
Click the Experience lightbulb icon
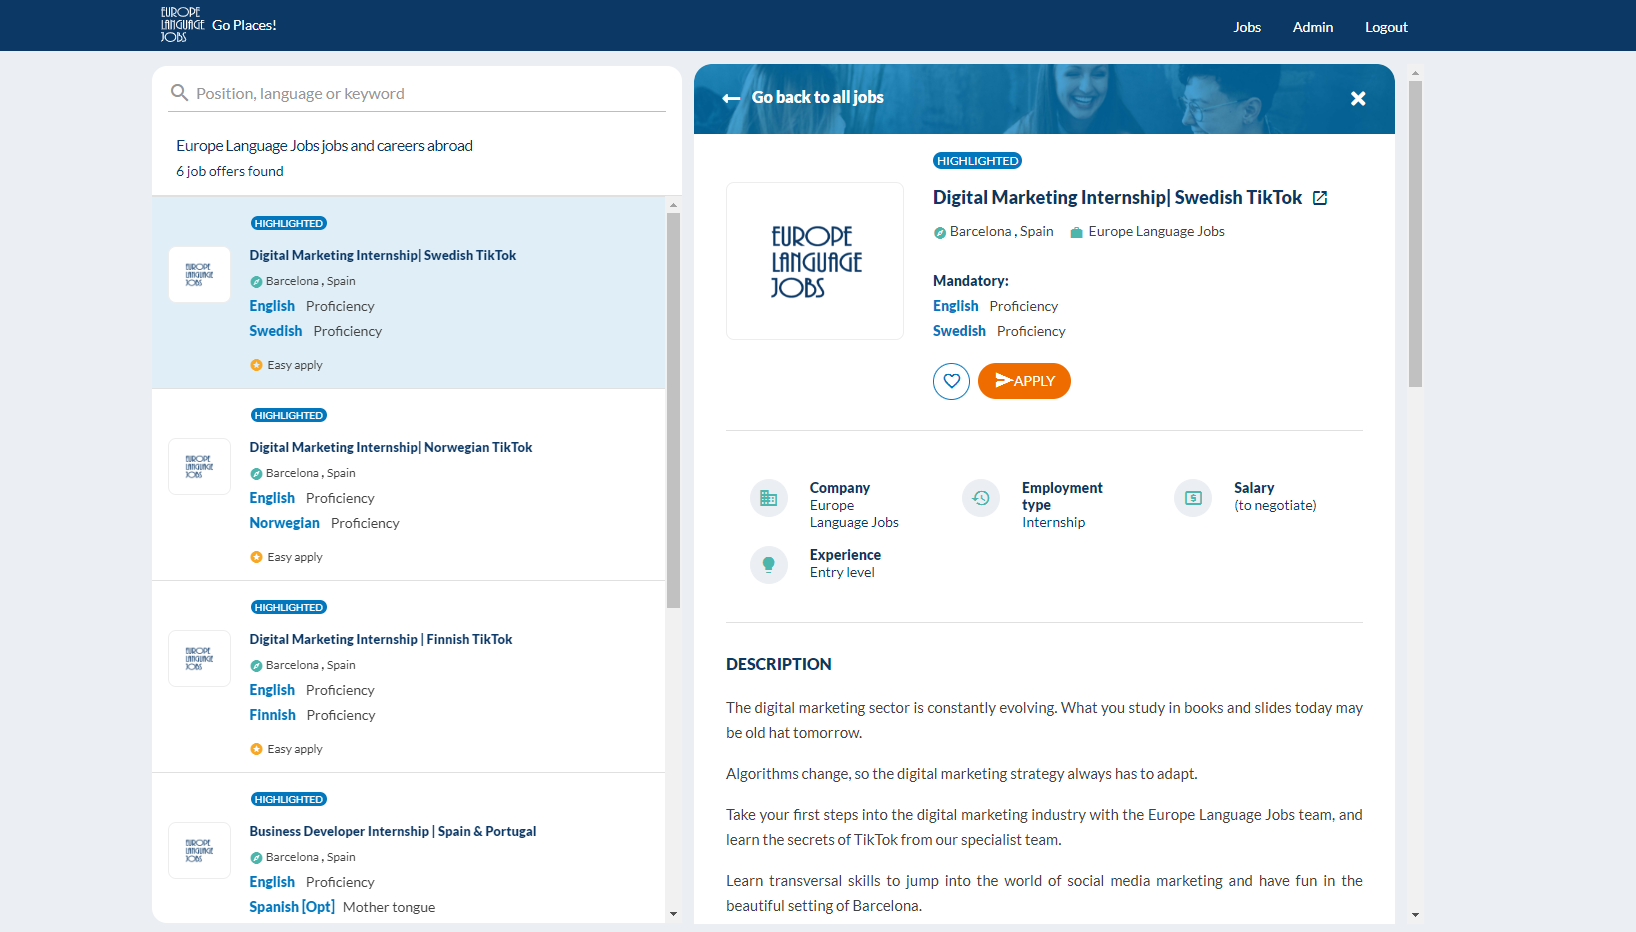click(769, 565)
